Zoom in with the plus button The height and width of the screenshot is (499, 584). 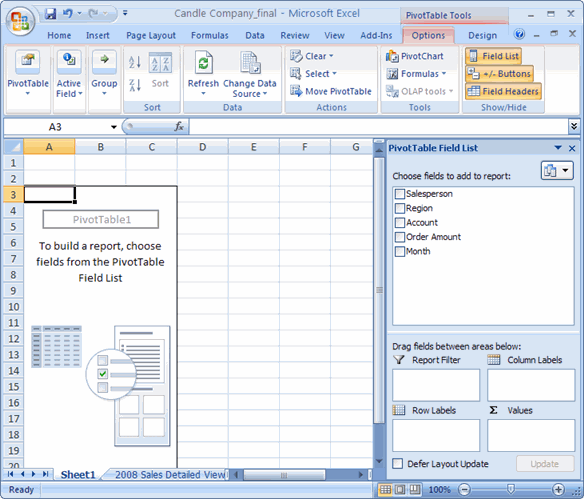(x=558, y=489)
